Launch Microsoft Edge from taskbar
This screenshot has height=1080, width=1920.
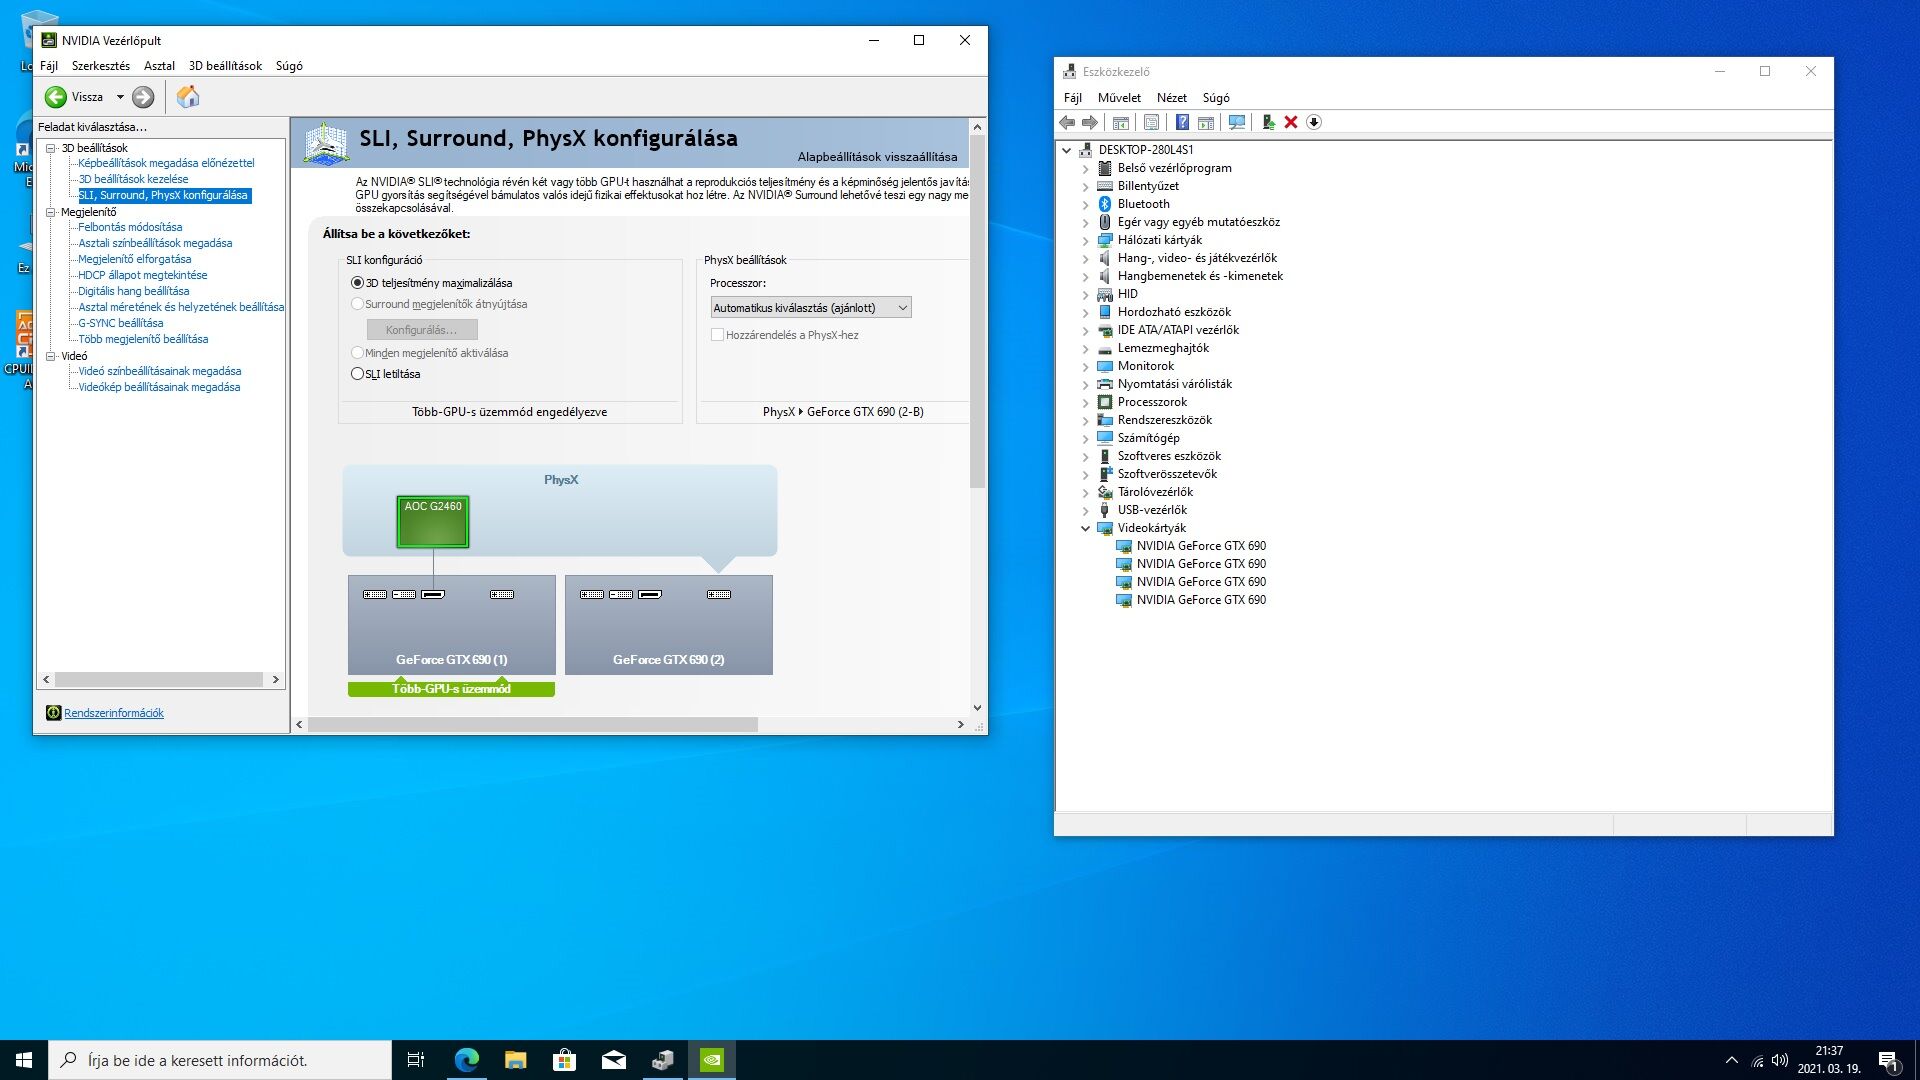point(466,1060)
